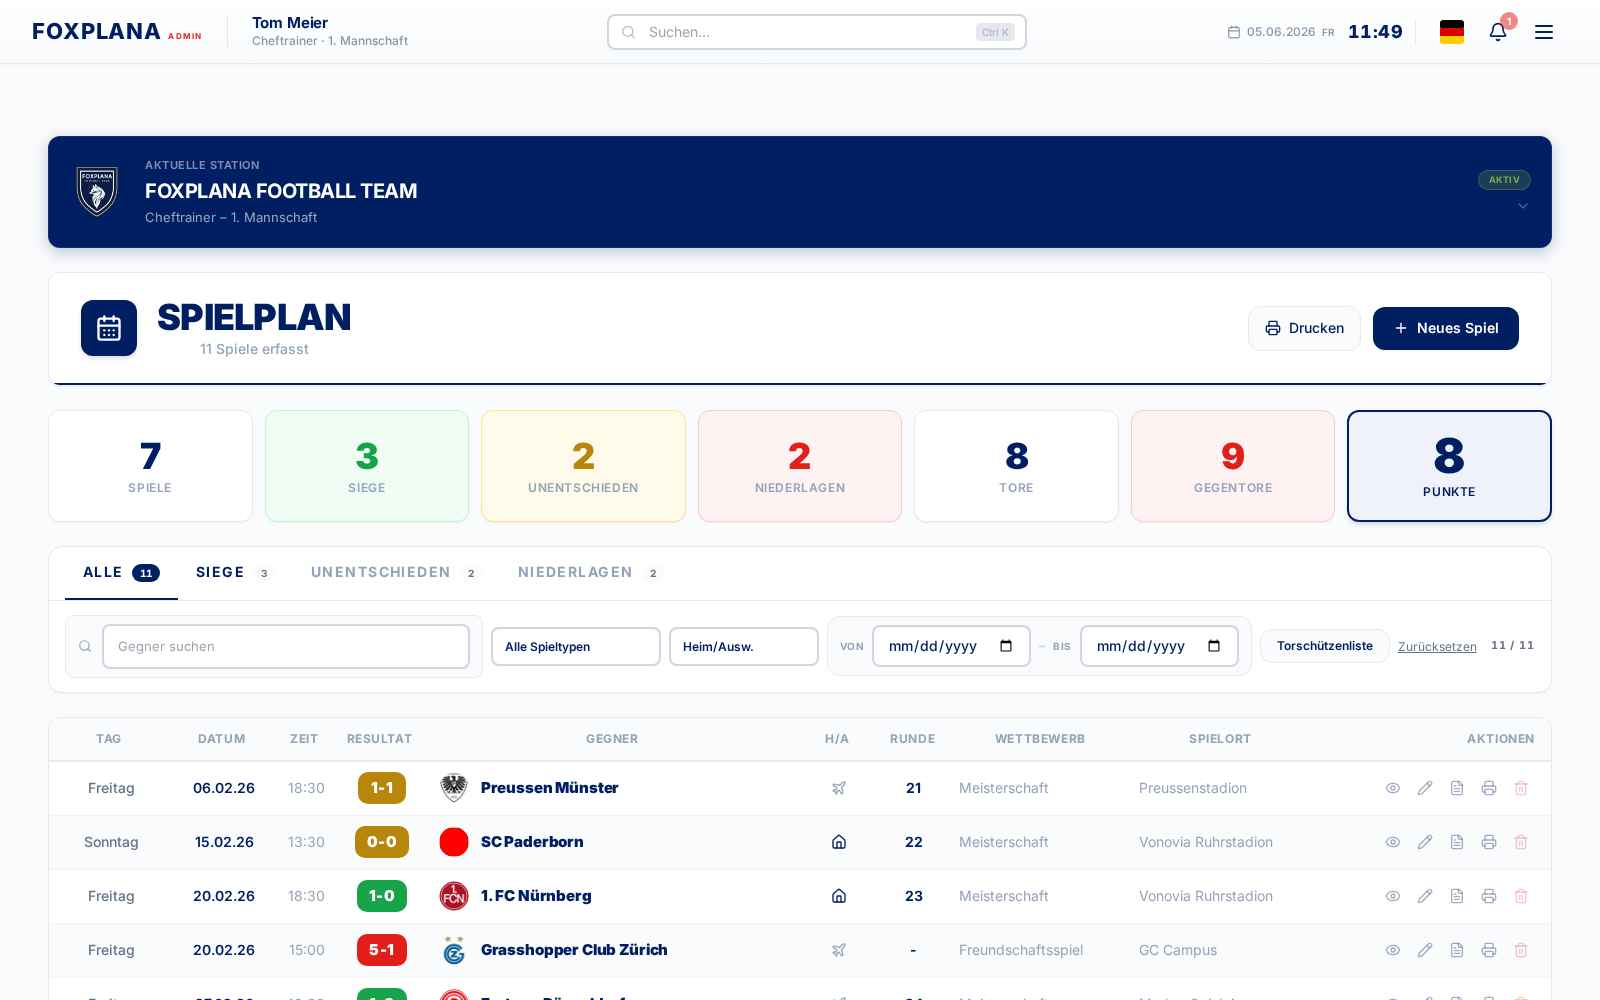Click the Zurücksetzen link
This screenshot has width=1600, height=1000.
coord(1437,647)
